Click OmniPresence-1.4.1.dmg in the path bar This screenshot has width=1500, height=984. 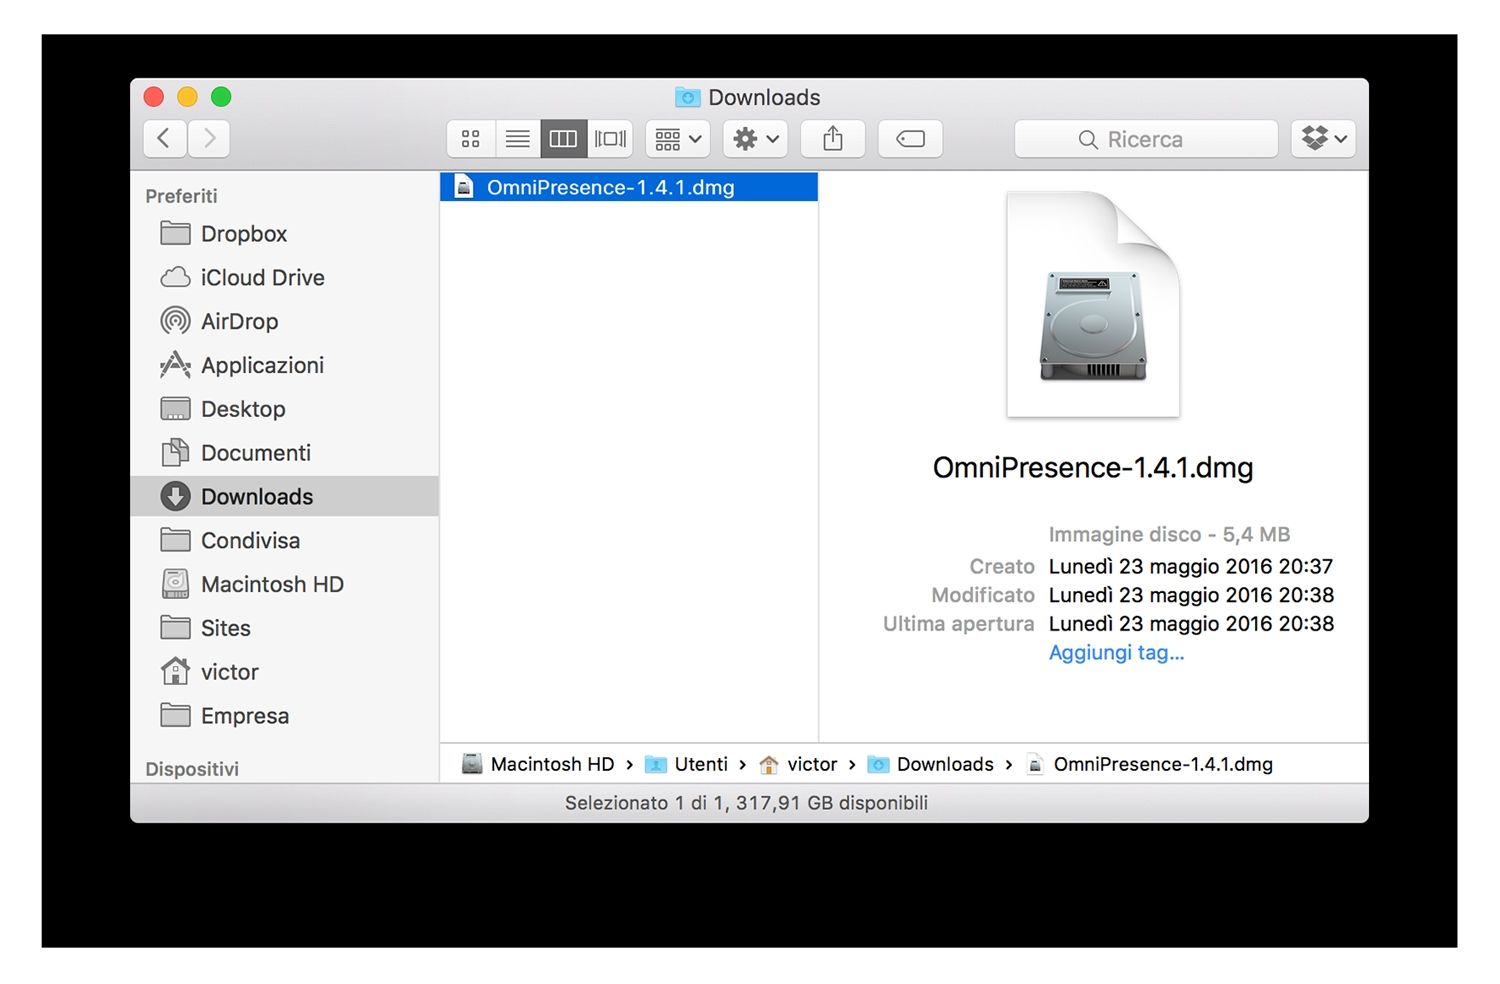[1150, 765]
